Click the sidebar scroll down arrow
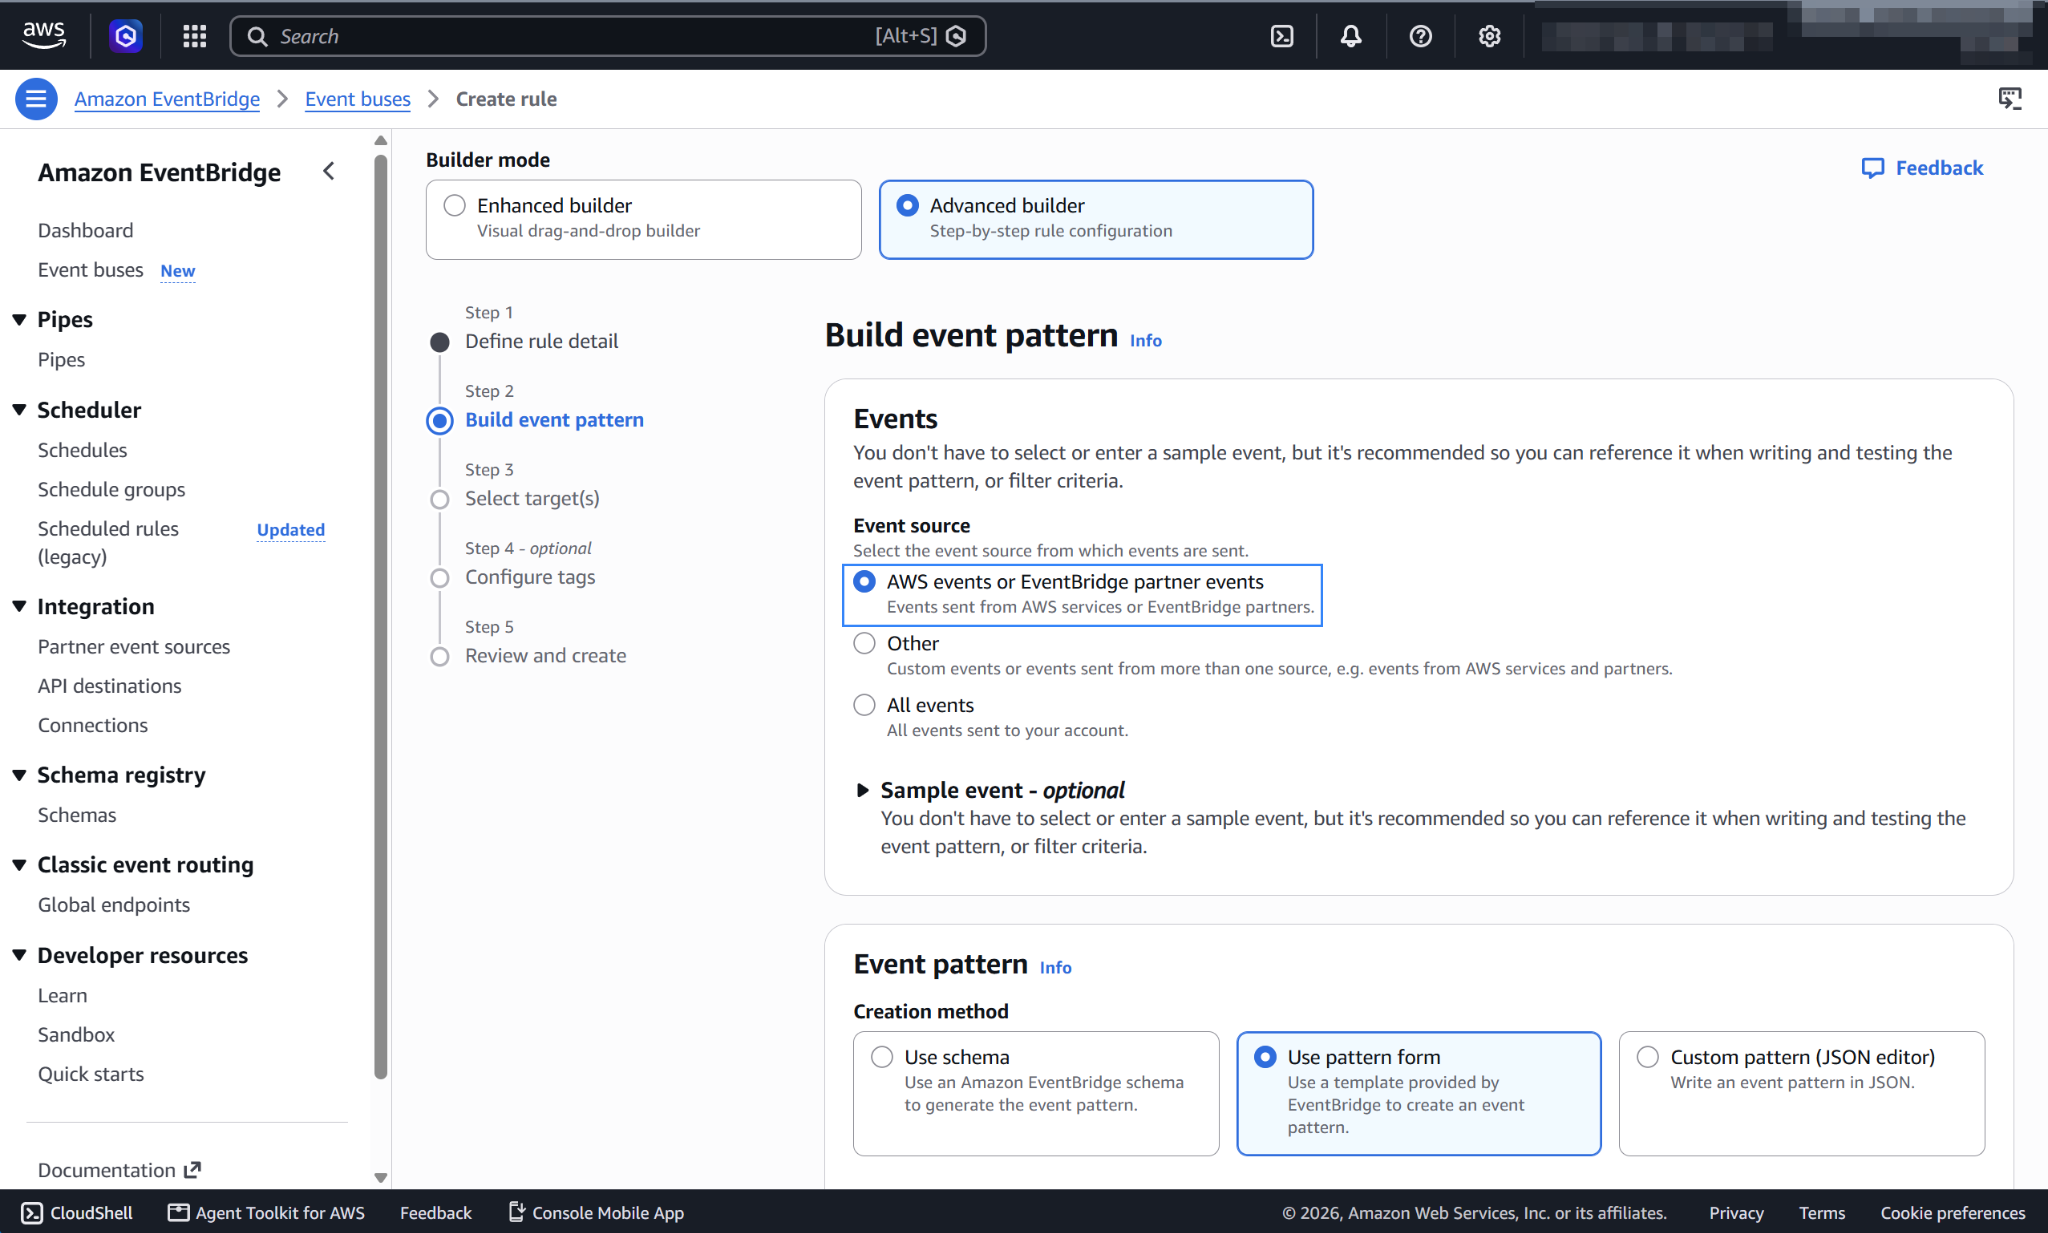This screenshot has height=1233, width=2048. [381, 1177]
